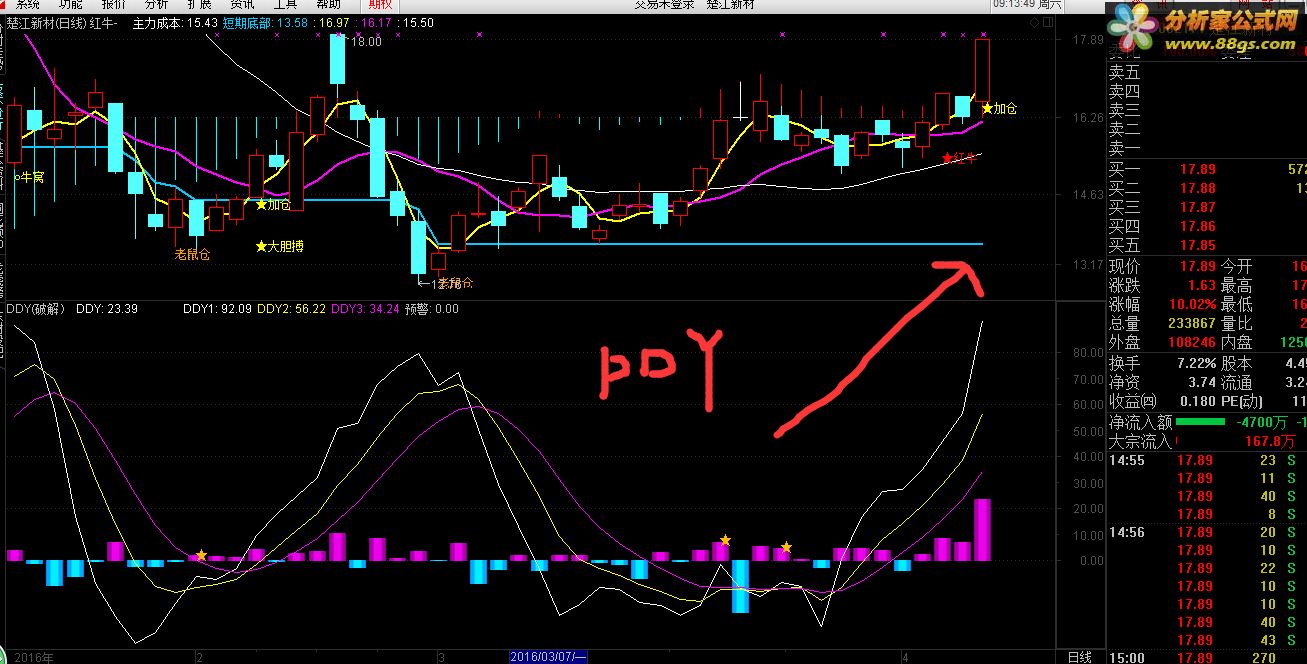This screenshot has height=664, width=1307.
Task: Click the DDY2: 56.22 reading
Action: coord(291,309)
